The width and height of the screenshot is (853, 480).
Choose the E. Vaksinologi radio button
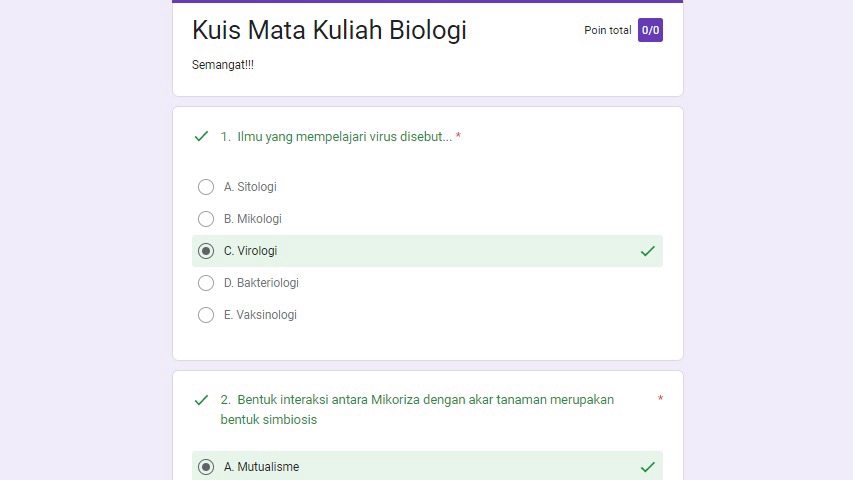pyautogui.click(x=206, y=315)
